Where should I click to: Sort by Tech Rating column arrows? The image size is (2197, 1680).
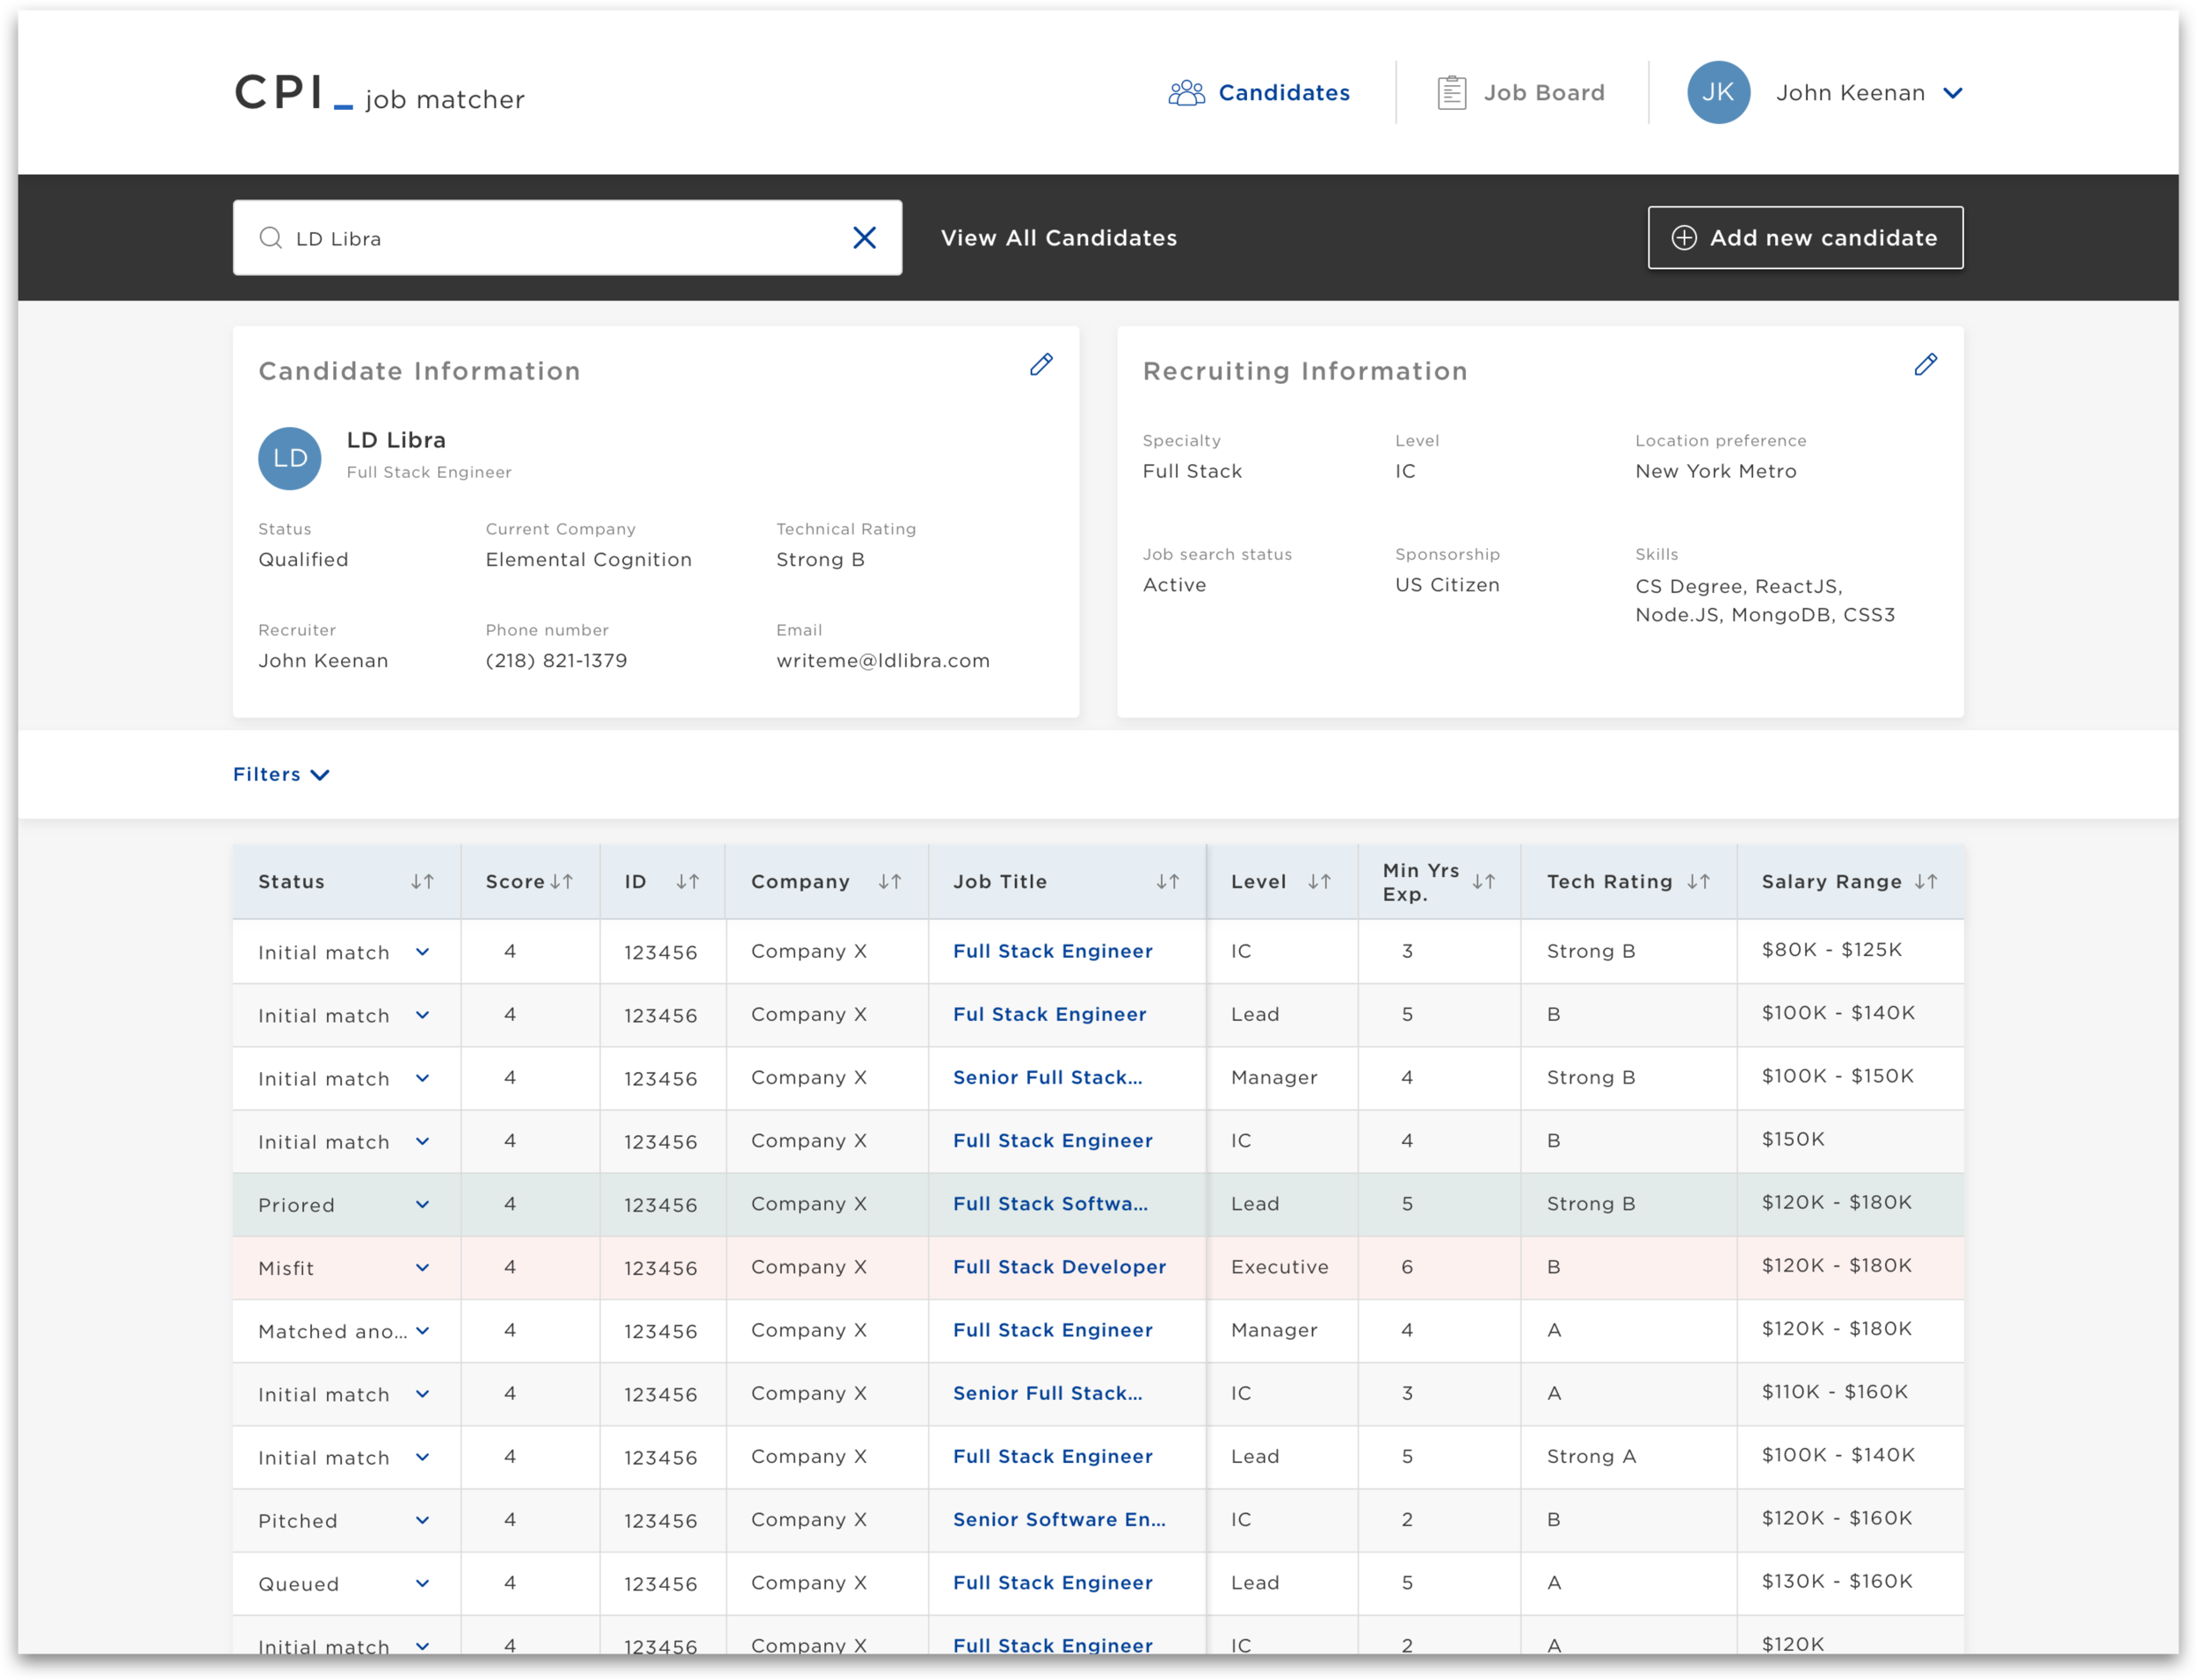pyautogui.click(x=1698, y=882)
